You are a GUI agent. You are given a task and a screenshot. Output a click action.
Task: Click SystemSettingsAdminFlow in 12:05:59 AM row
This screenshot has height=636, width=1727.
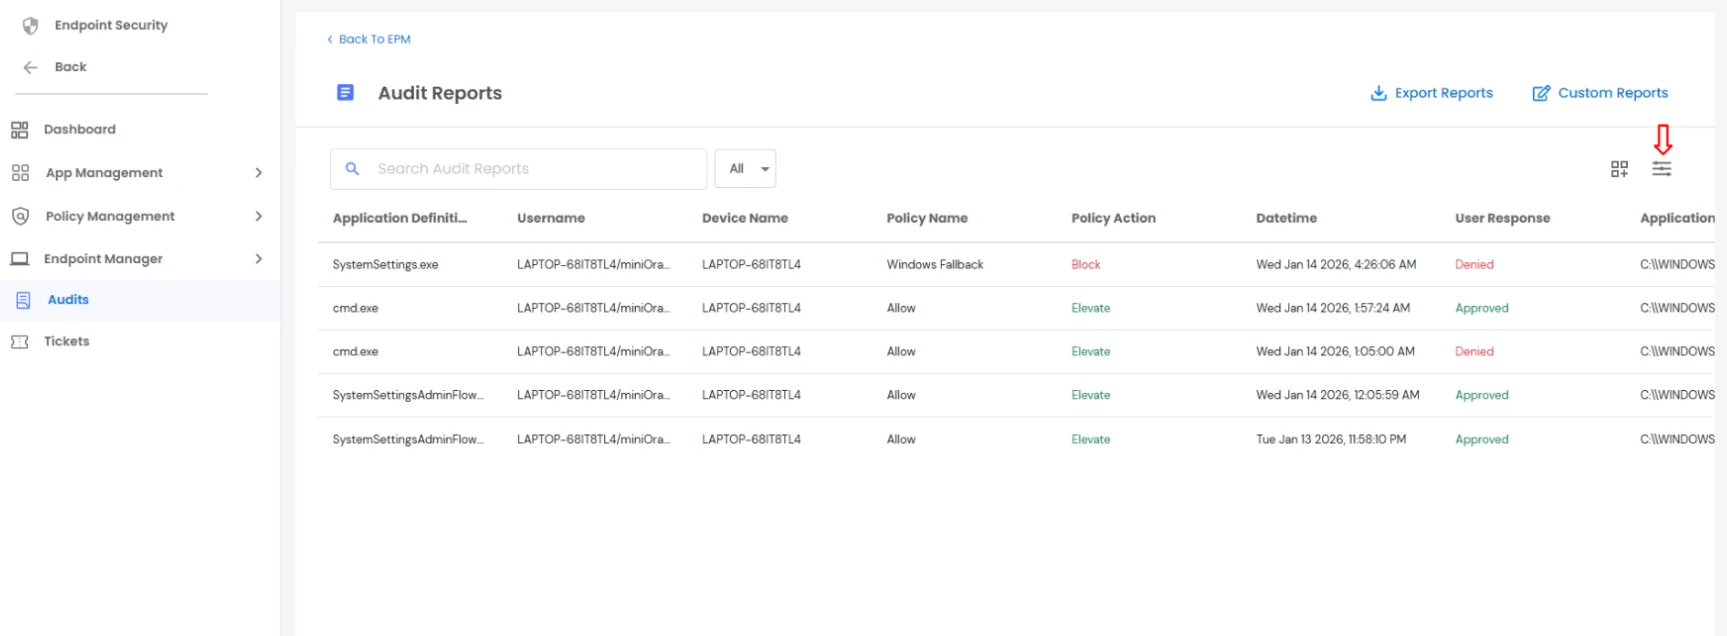408,396
